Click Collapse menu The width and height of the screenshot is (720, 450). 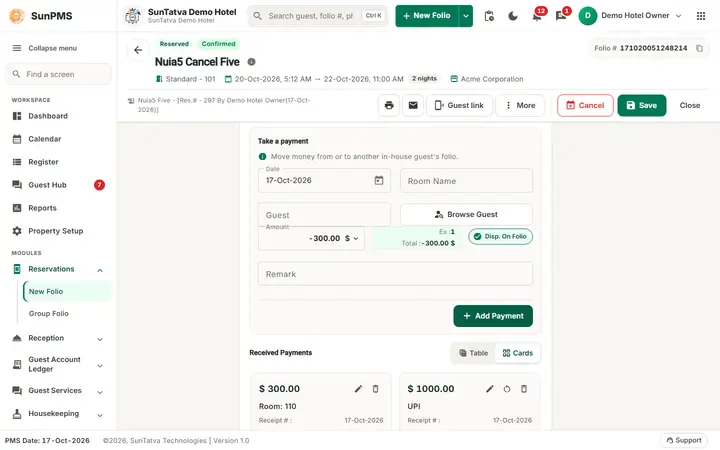(45, 48)
